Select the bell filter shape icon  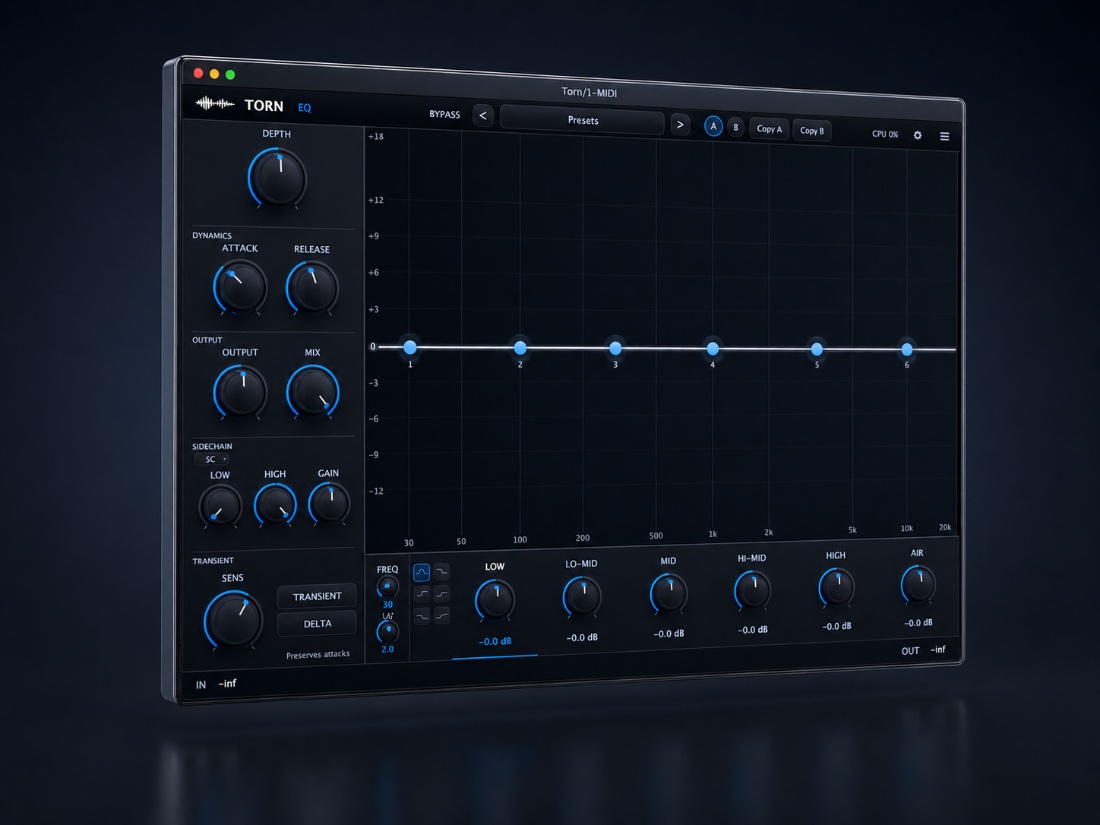[421, 572]
